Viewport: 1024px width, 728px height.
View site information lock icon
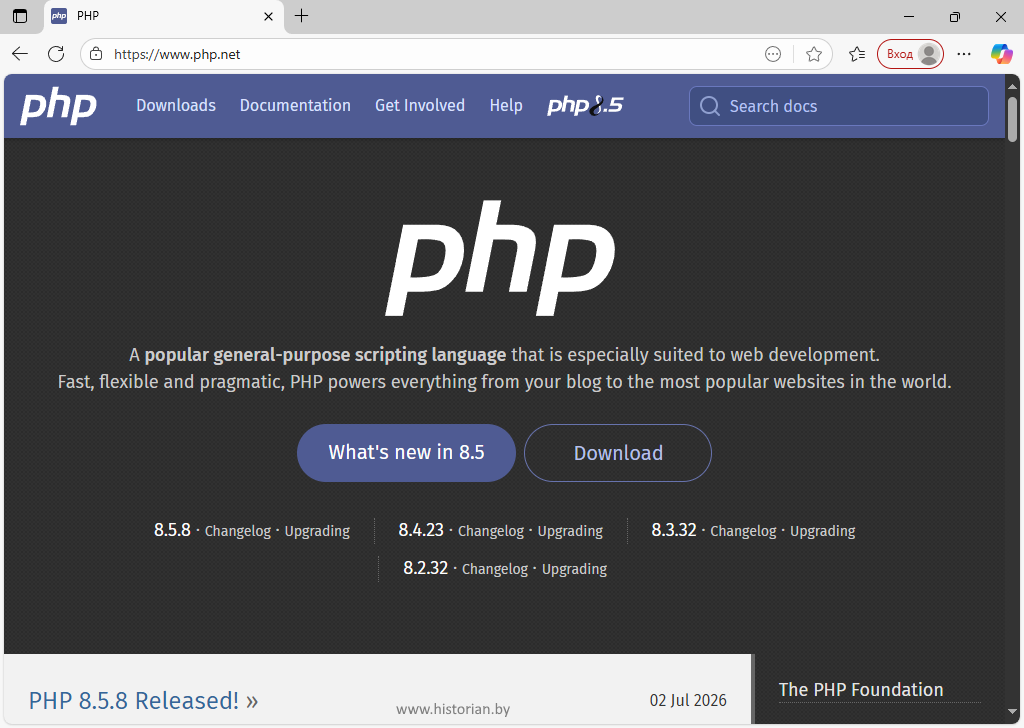(96, 54)
